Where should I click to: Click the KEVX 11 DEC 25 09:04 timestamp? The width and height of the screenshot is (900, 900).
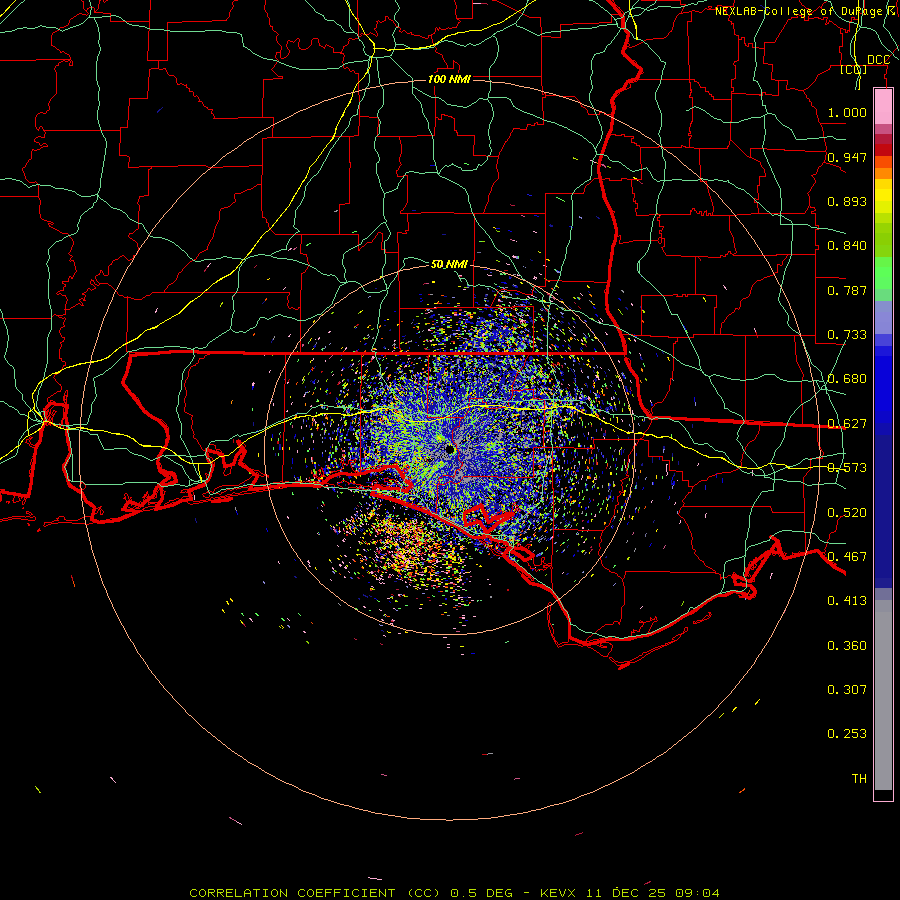point(630,893)
